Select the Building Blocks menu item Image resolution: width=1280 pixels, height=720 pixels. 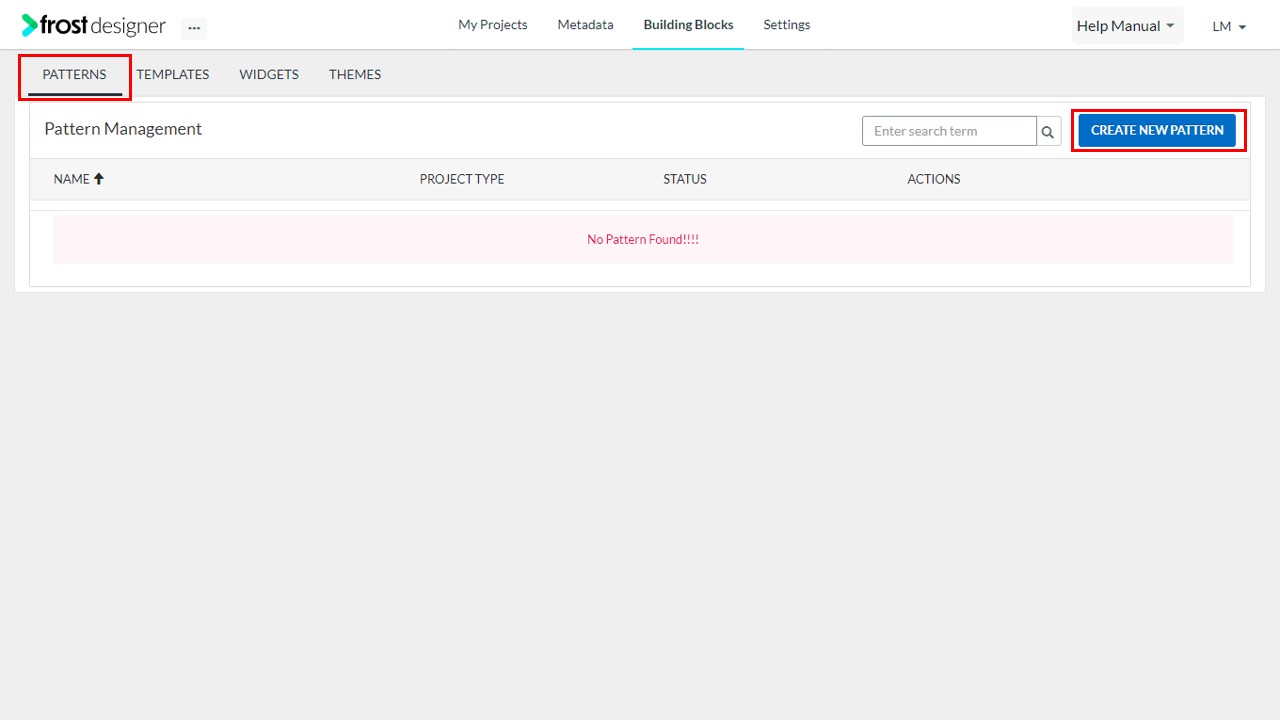(x=688, y=25)
